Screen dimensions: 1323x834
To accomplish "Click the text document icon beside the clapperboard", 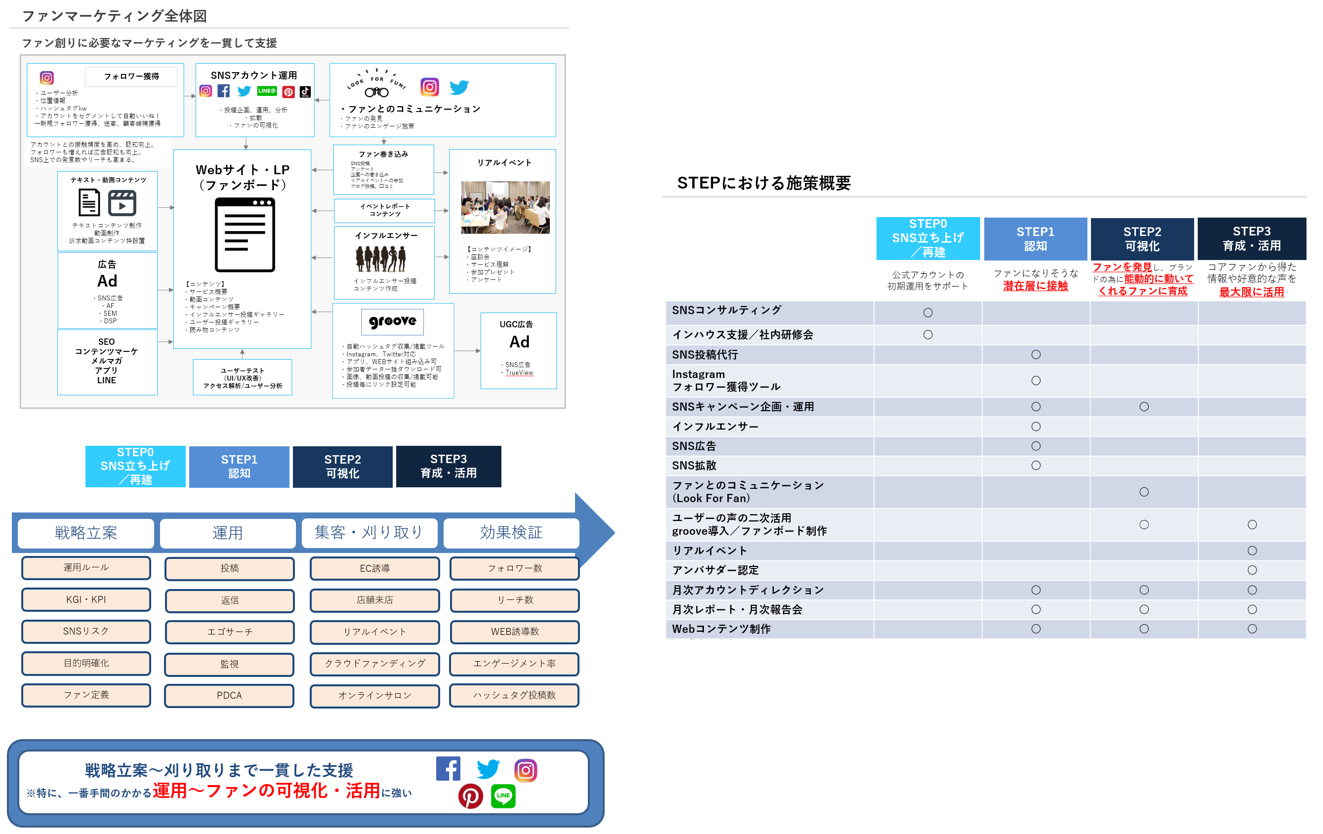I will pyautogui.click(x=89, y=203).
